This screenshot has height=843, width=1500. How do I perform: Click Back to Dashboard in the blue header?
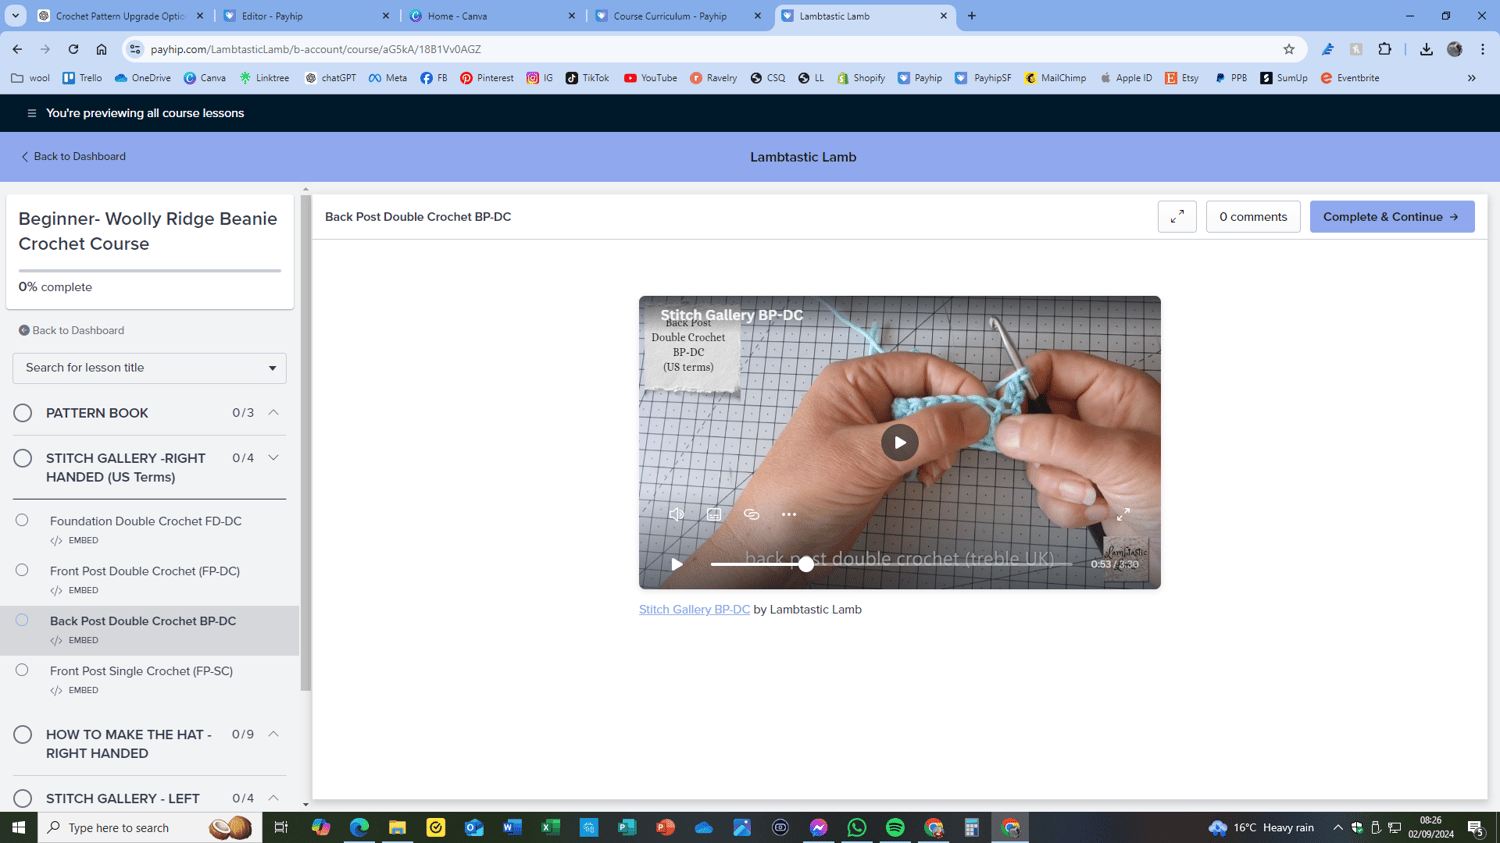pos(73,156)
